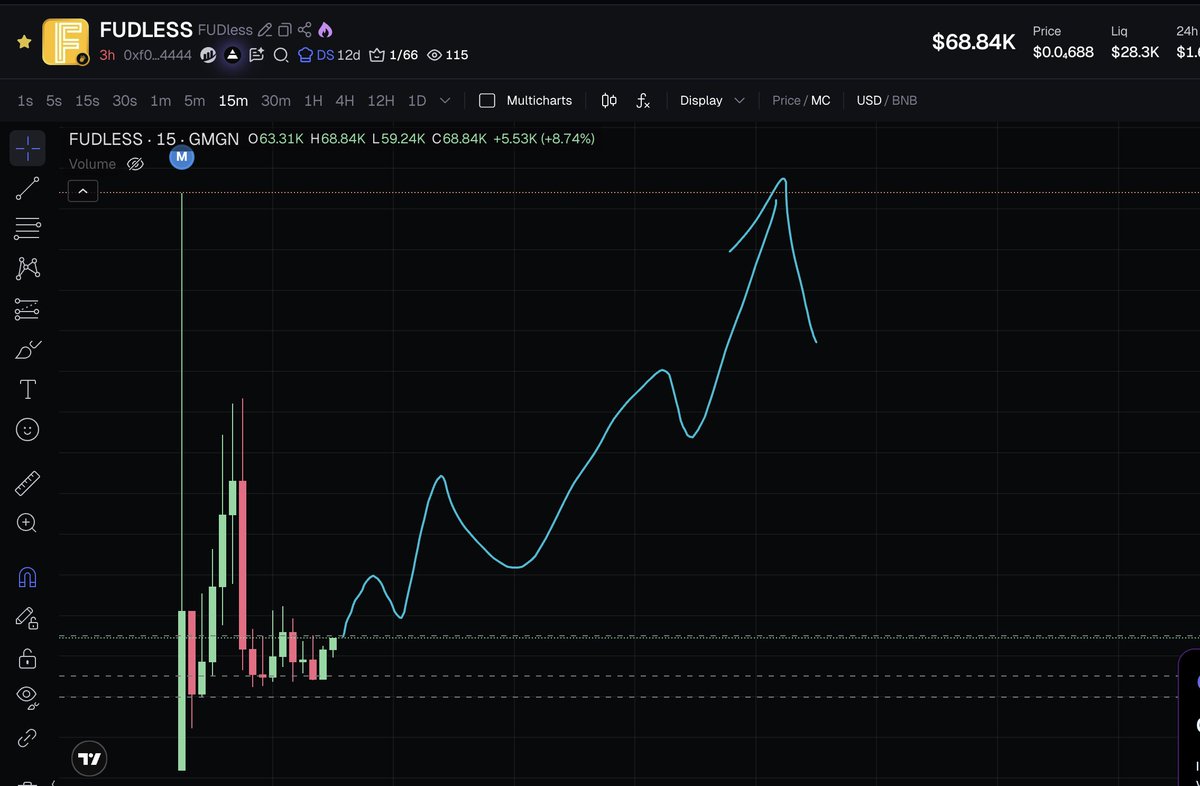The image size is (1200, 786).
Task: Click the share icon in header
Action: (305, 30)
